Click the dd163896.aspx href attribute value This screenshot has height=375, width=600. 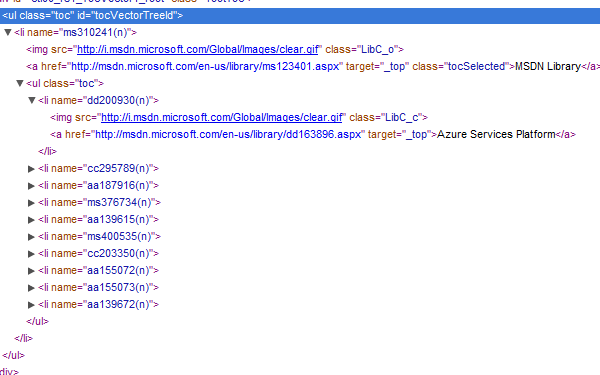228,135
